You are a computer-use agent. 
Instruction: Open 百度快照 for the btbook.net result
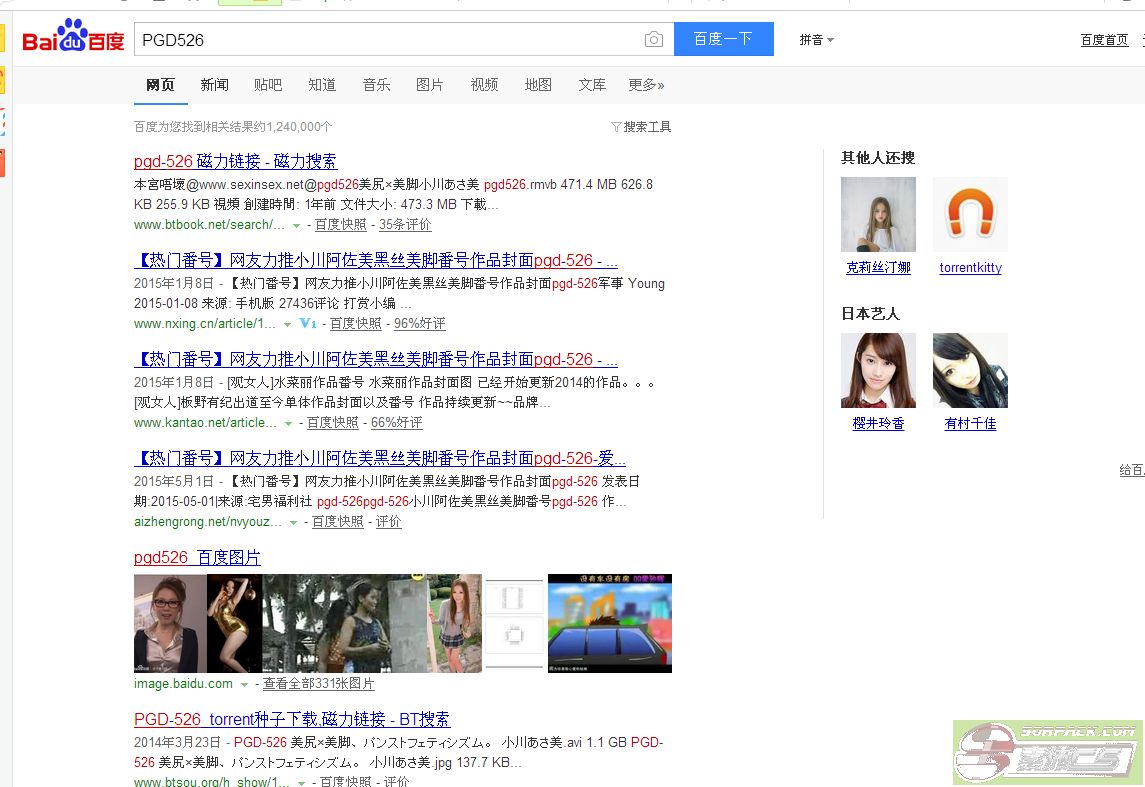pyautogui.click(x=340, y=225)
